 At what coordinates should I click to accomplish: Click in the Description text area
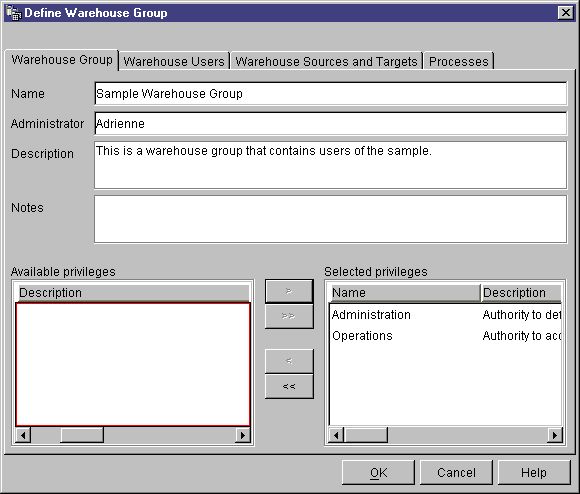330,165
